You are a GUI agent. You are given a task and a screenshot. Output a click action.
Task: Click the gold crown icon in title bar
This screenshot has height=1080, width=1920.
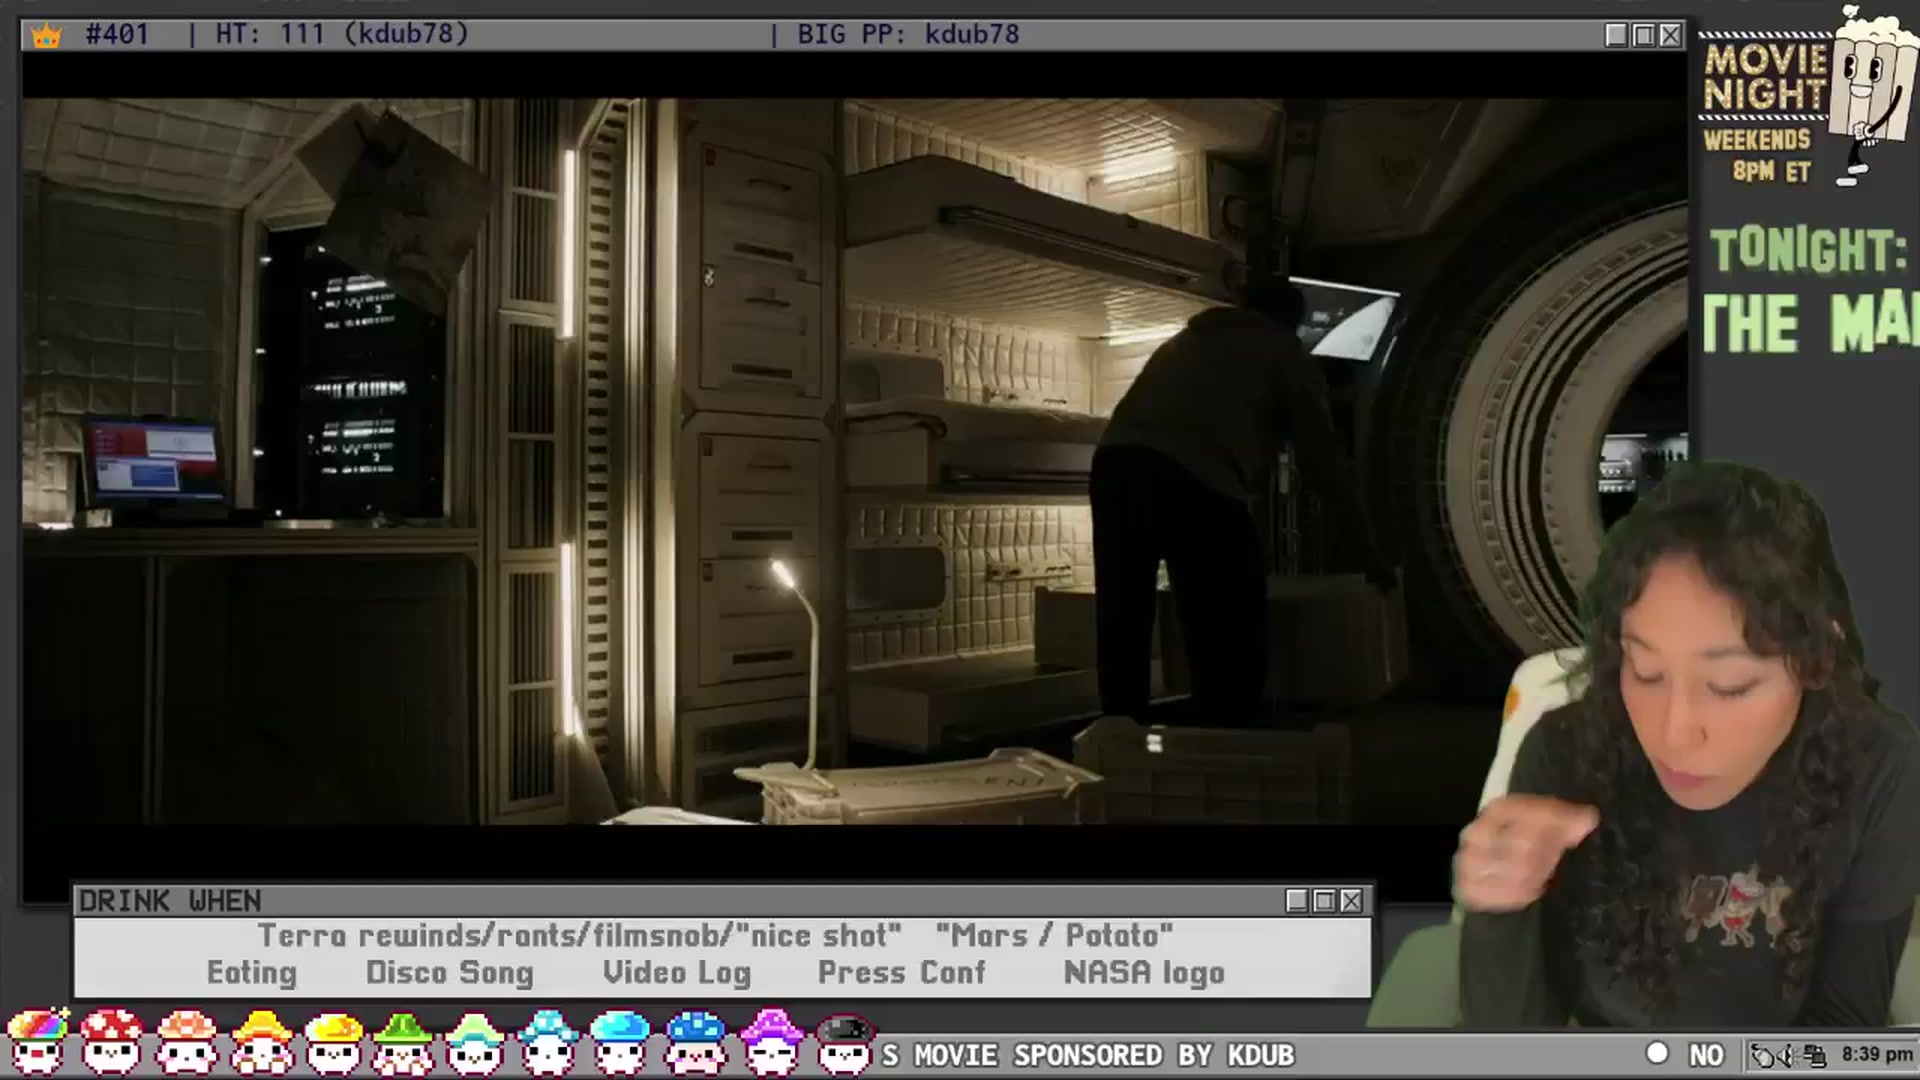point(46,36)
